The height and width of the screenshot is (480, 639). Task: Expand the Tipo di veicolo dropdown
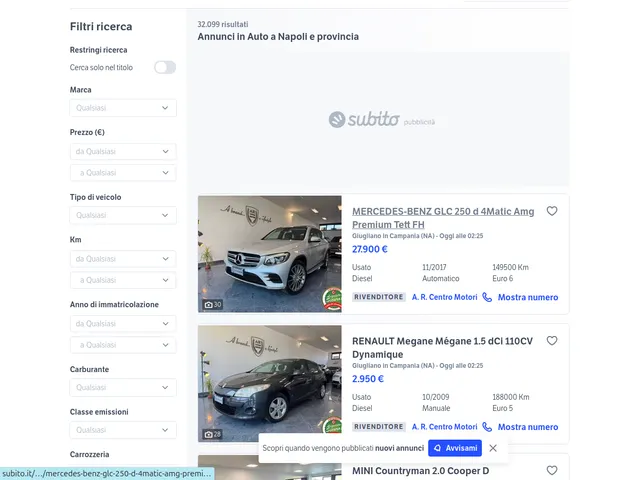tap(123, 215)
